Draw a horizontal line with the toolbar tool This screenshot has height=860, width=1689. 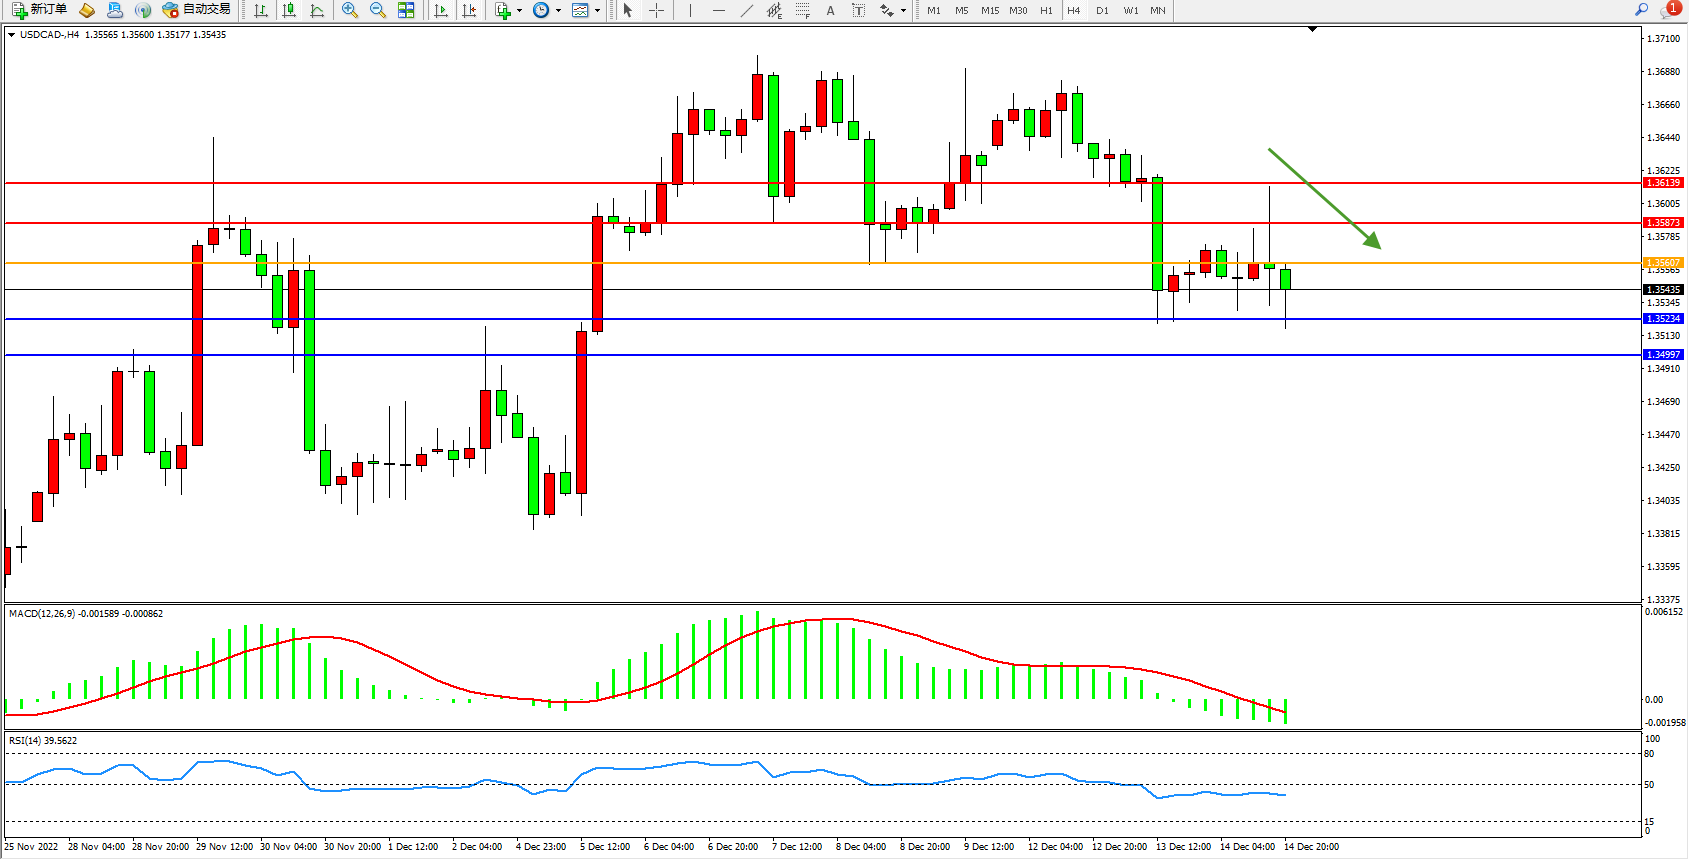(x=718, y=10)
